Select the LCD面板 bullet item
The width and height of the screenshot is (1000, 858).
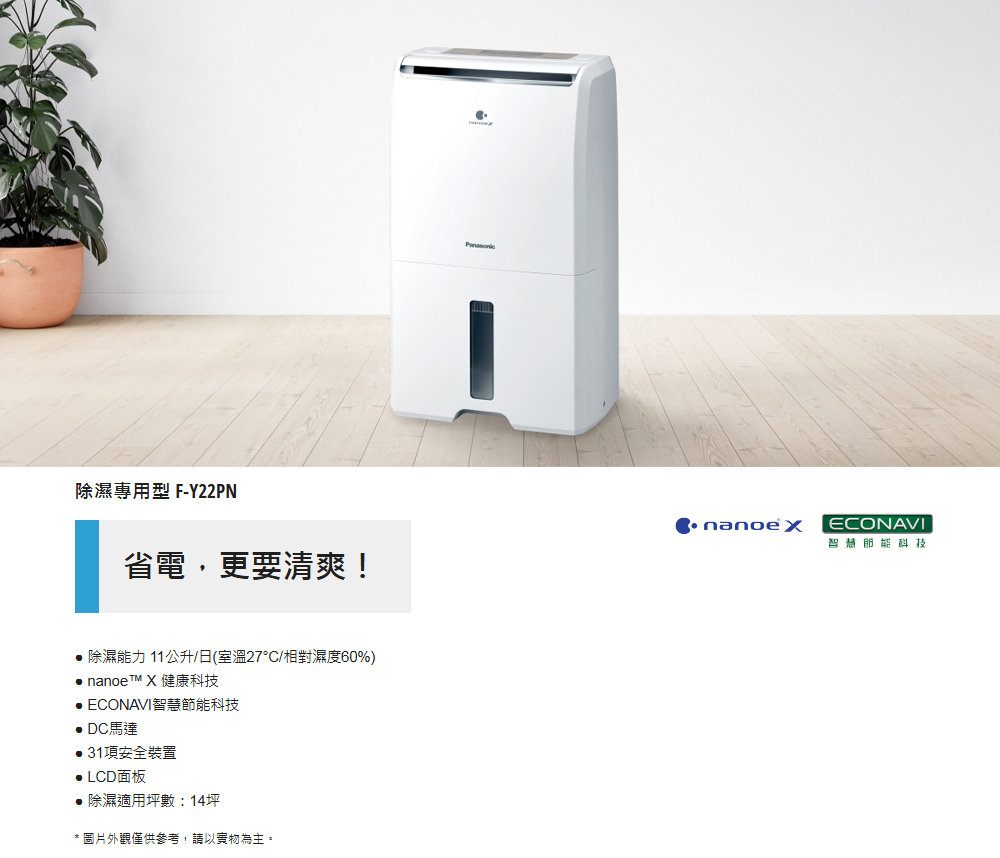point(110,776)
